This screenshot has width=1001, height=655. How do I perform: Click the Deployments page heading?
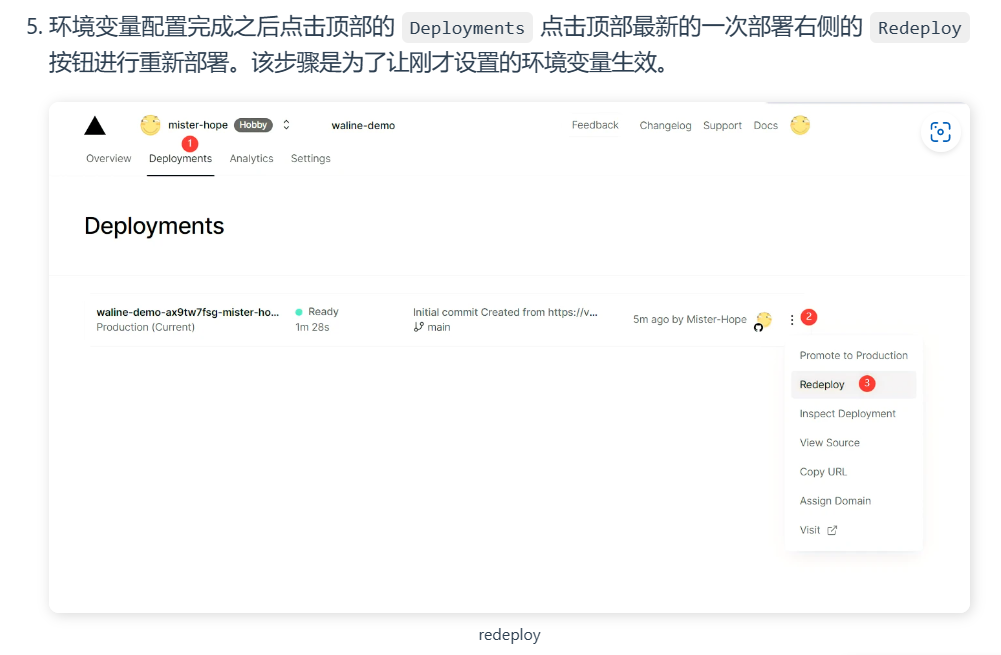coord(154,226)
